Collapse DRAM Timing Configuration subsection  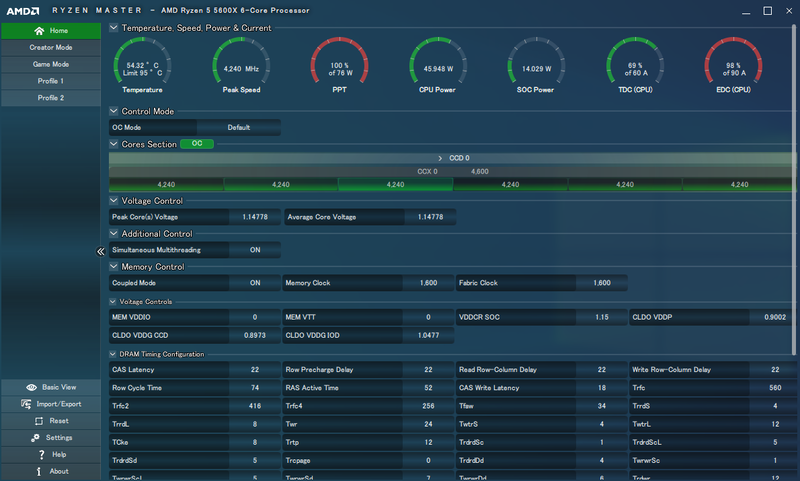113,353
